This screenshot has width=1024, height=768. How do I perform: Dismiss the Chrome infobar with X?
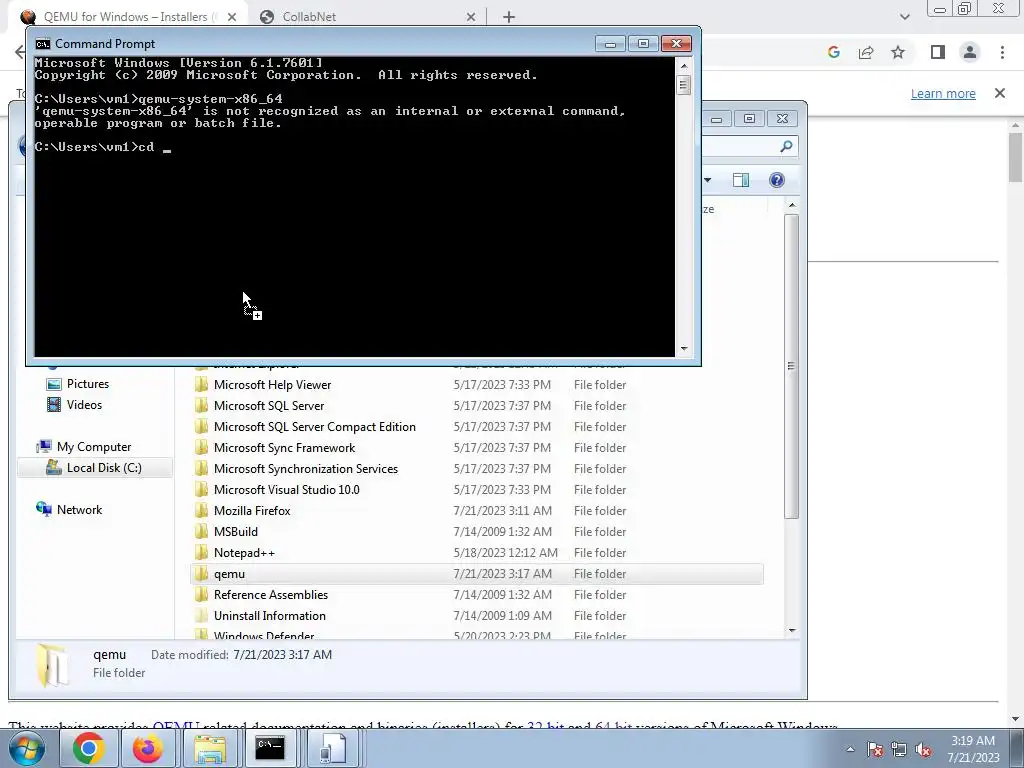[1000, 93]
